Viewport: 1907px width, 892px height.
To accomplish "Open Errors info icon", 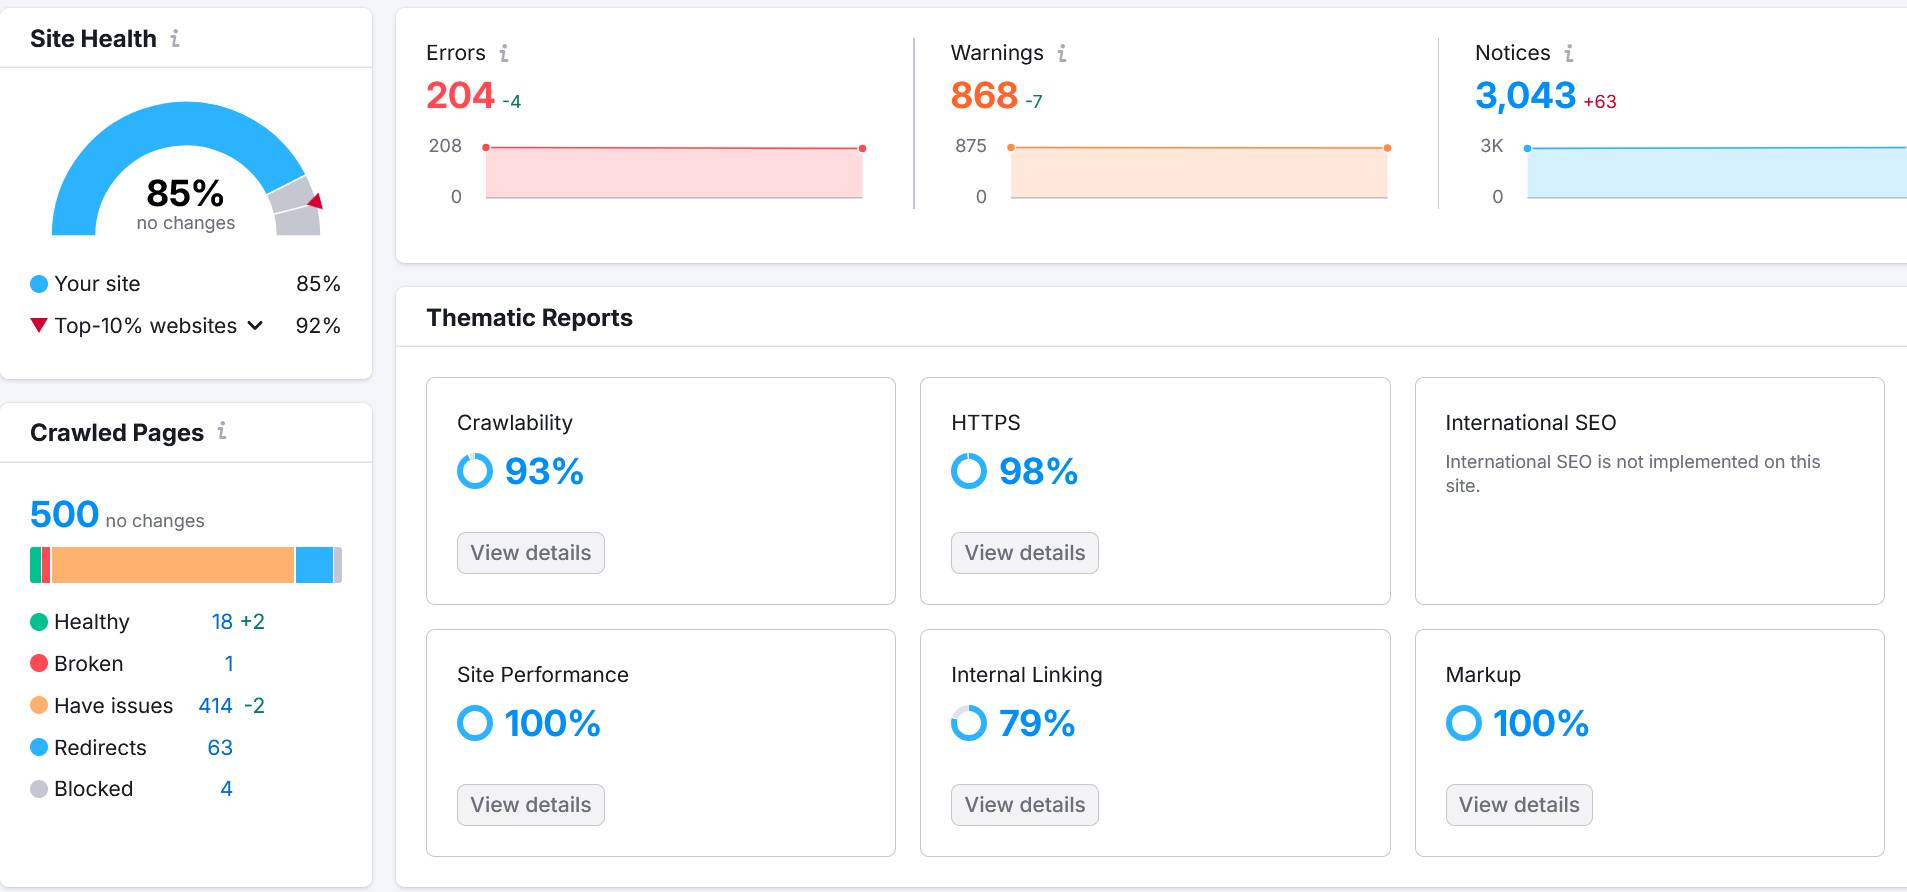I will click(x=504, y=53).
